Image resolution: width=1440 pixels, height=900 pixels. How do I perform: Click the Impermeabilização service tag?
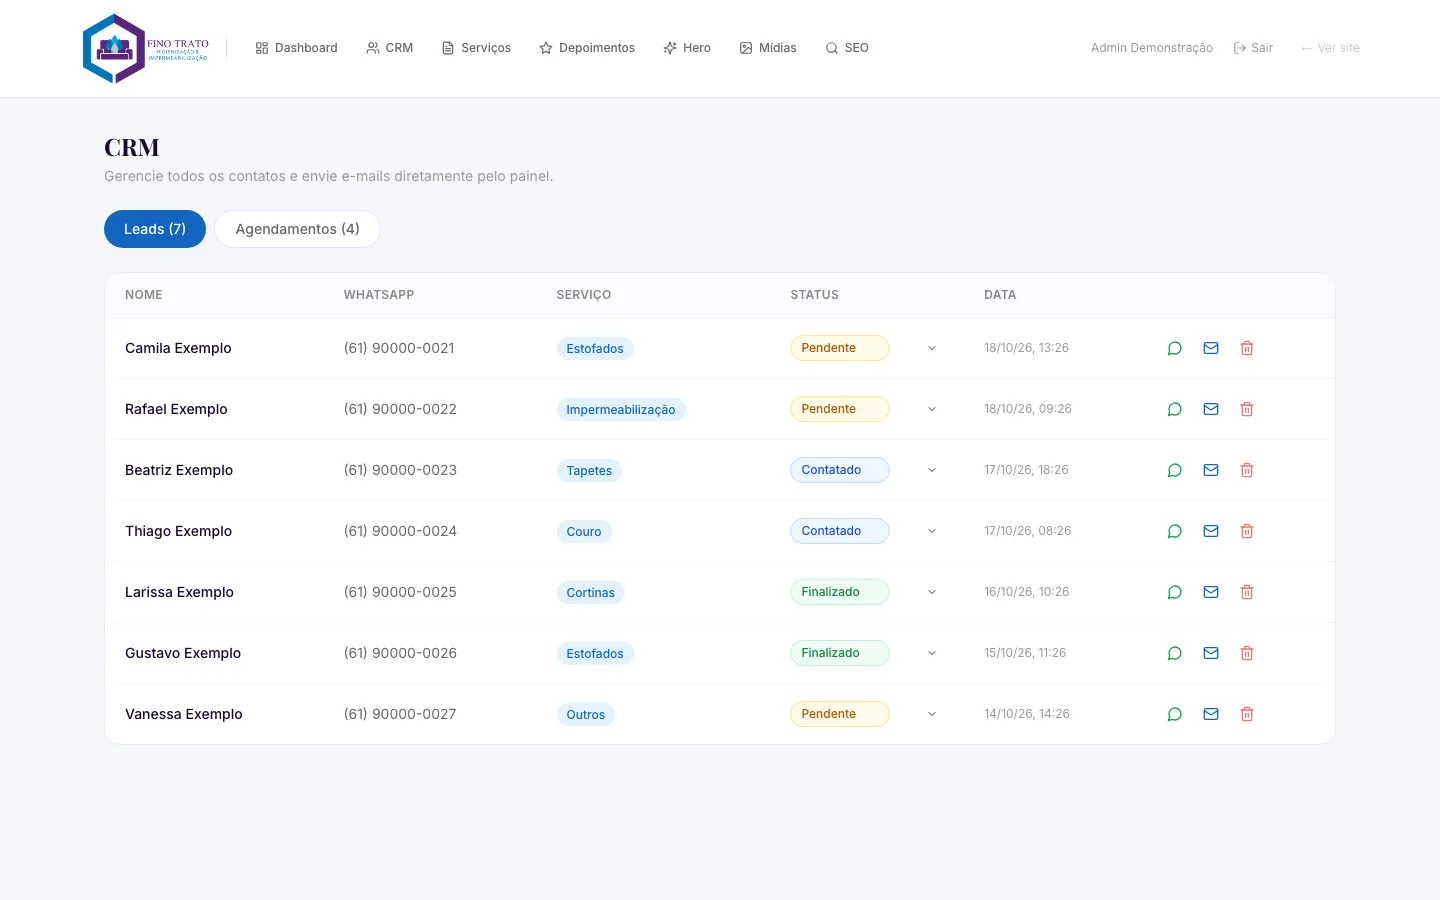click(621, 410)
